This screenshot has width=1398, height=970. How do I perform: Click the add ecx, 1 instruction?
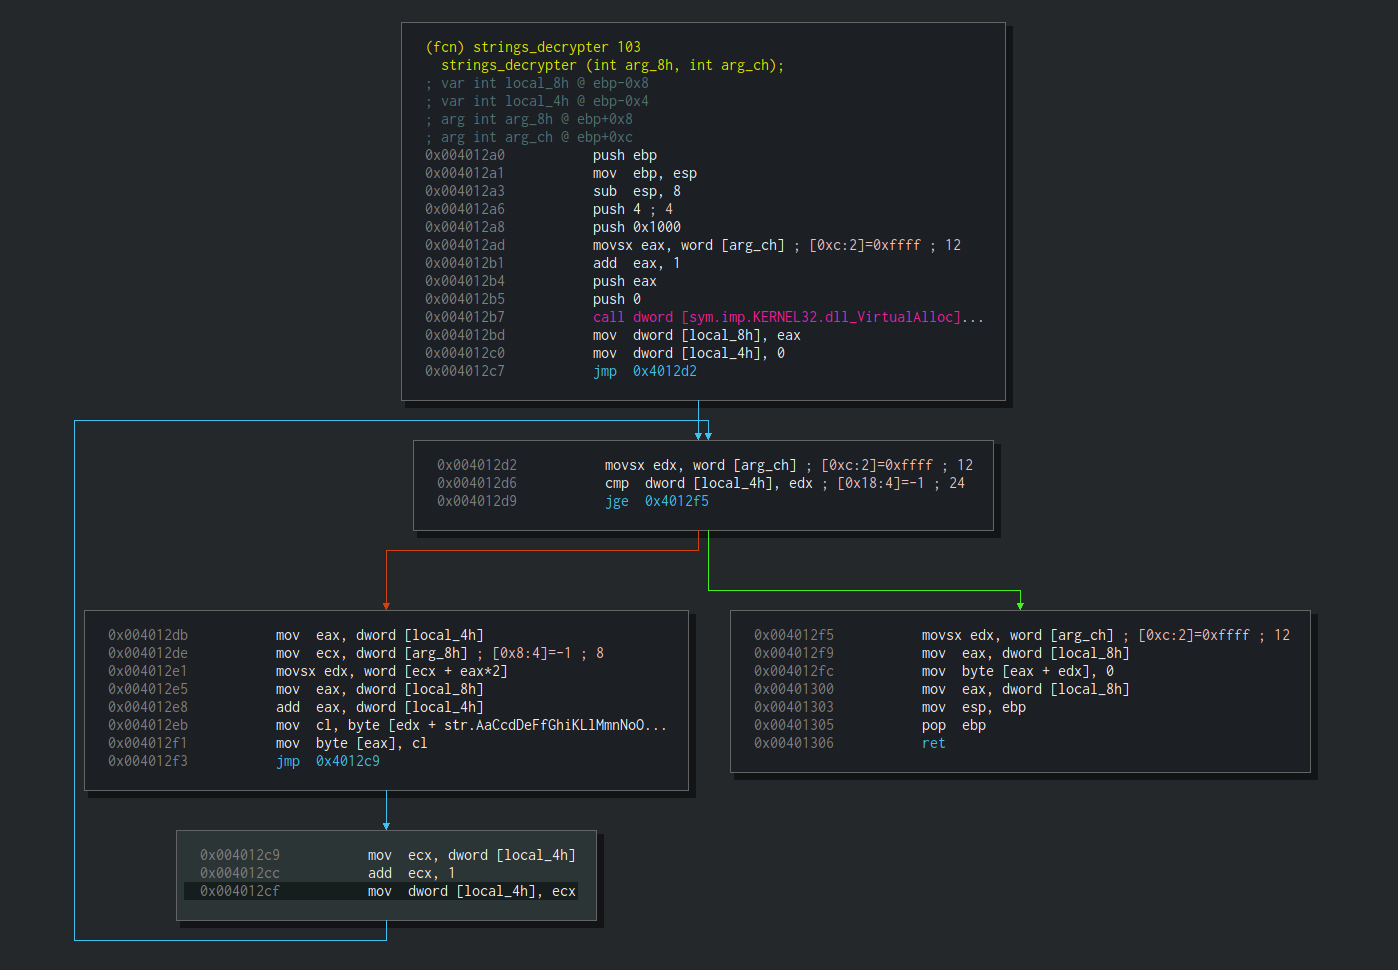click(x=411, y=873)
